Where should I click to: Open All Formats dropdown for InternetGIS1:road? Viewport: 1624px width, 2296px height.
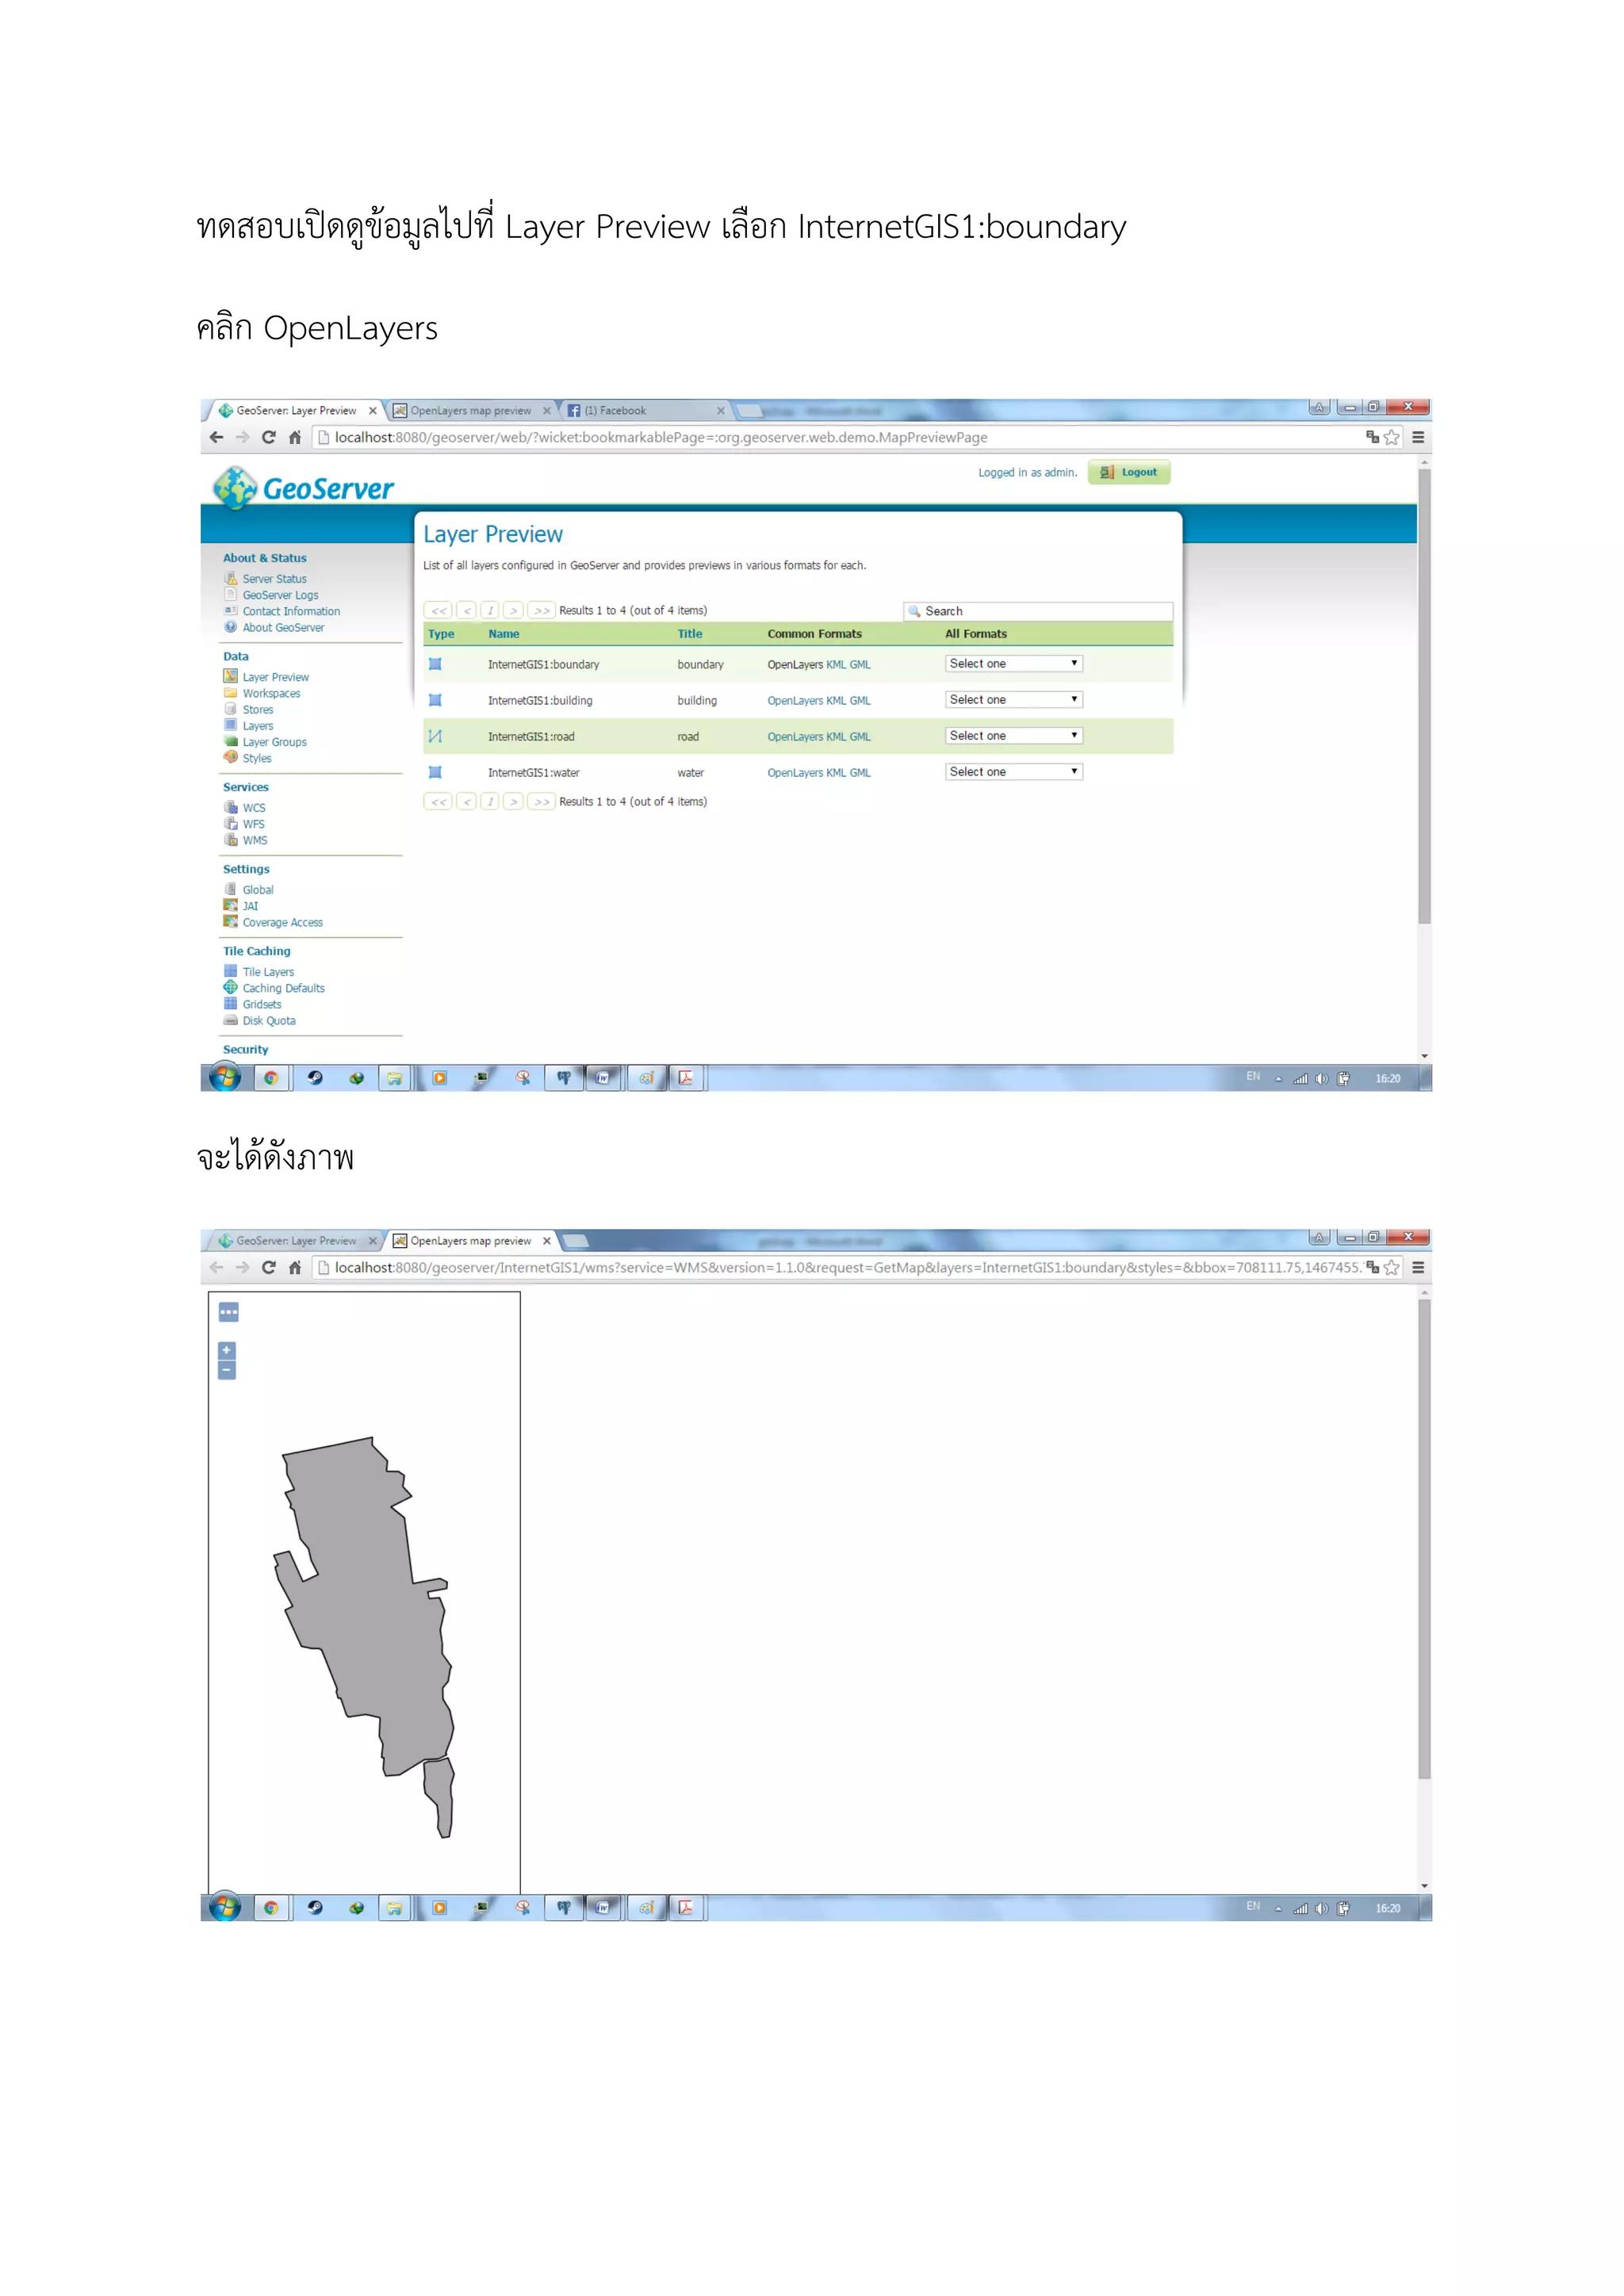pyautogui.click(x=1013, y=736)
